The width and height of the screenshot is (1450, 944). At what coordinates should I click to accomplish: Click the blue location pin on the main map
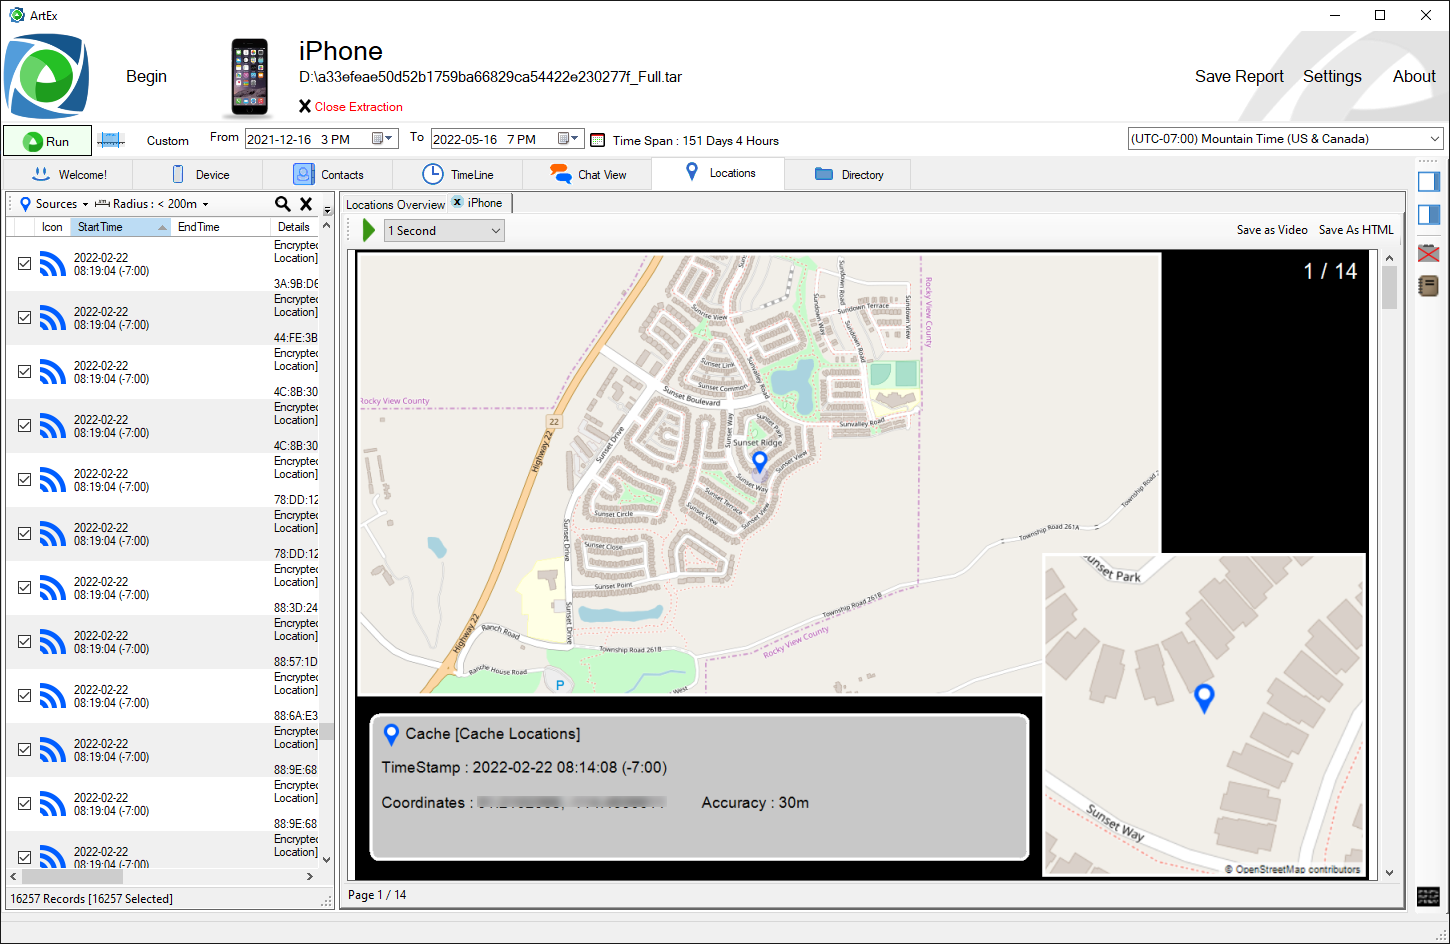pos(759,461)
